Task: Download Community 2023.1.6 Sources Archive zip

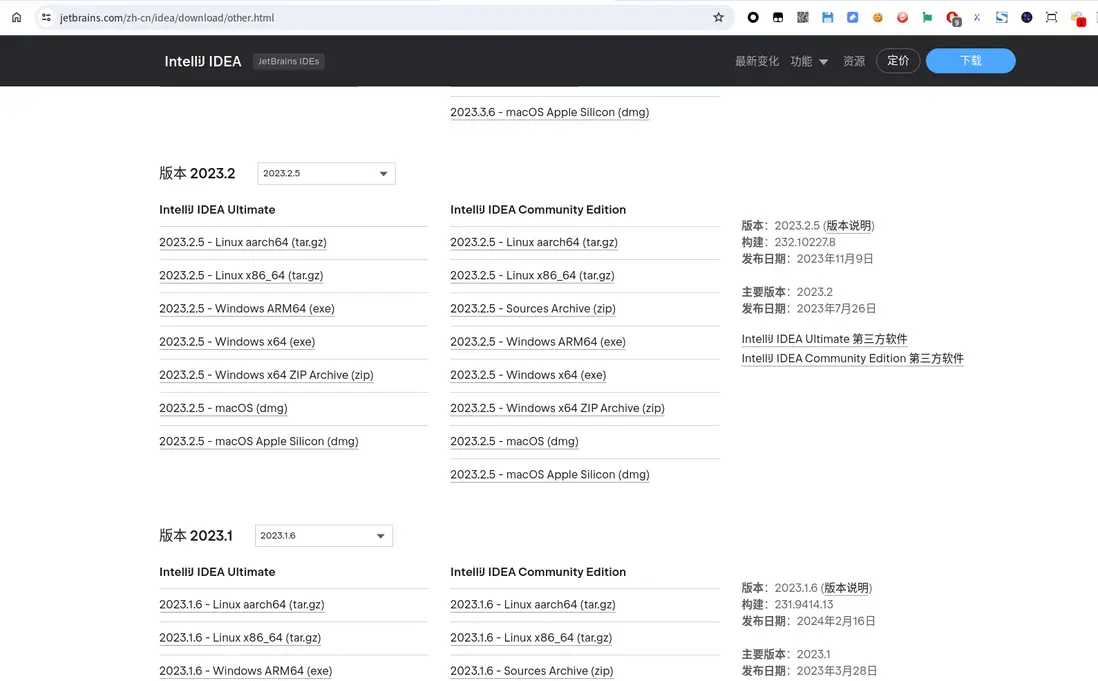Action: pos(531,671)
